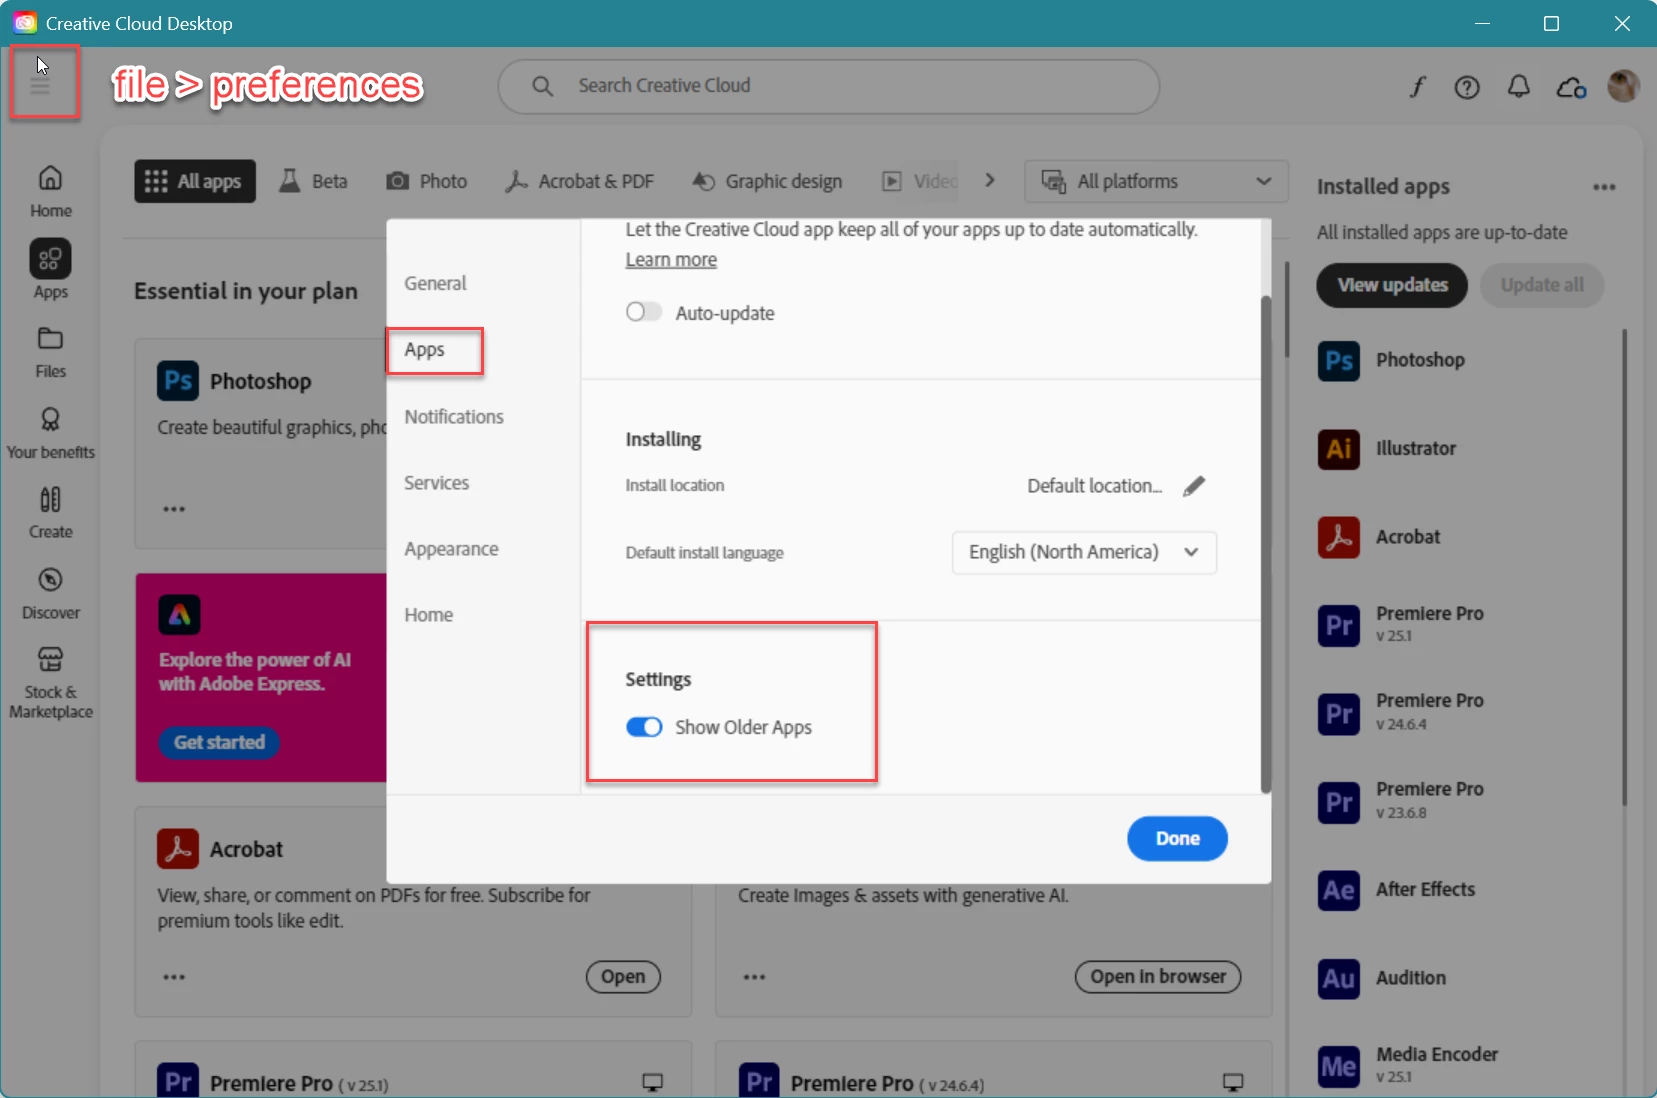This screenshot has width=1657, height=1098.
Task: Select Notifications in preferences sidebar
Action: (454, 417)
